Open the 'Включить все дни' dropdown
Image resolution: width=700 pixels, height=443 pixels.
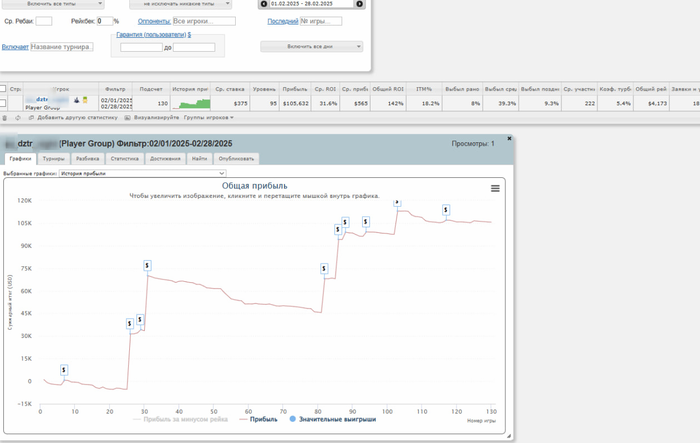pos(312,46)
